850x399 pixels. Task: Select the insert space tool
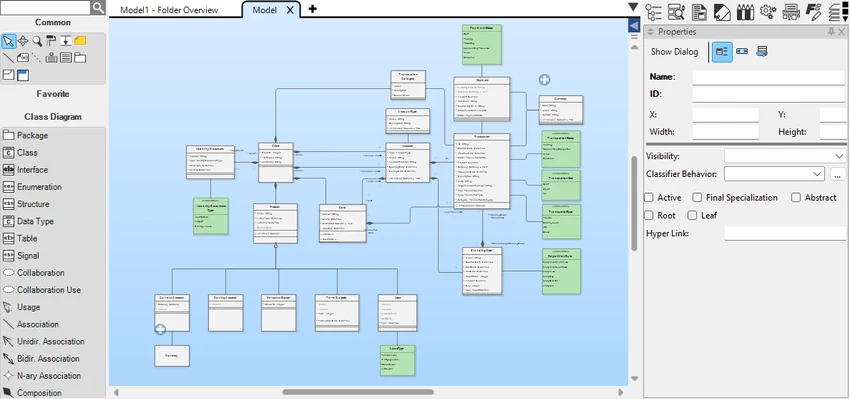[66, 41]
